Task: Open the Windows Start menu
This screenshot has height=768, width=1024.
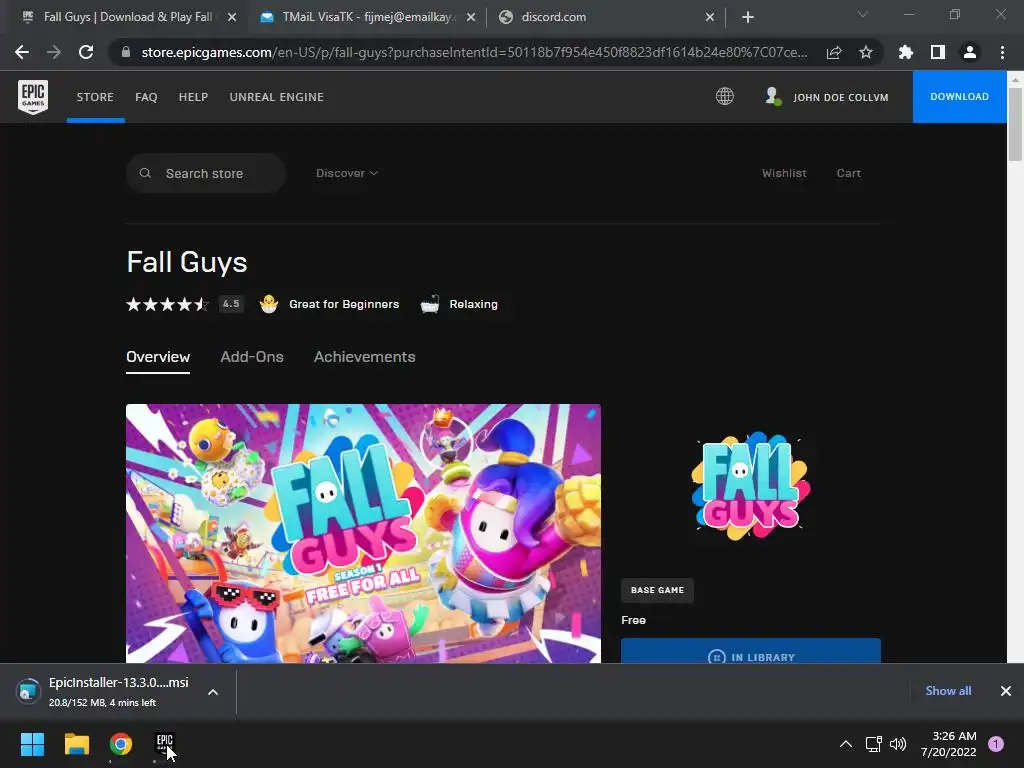Action: coord(32,744)
